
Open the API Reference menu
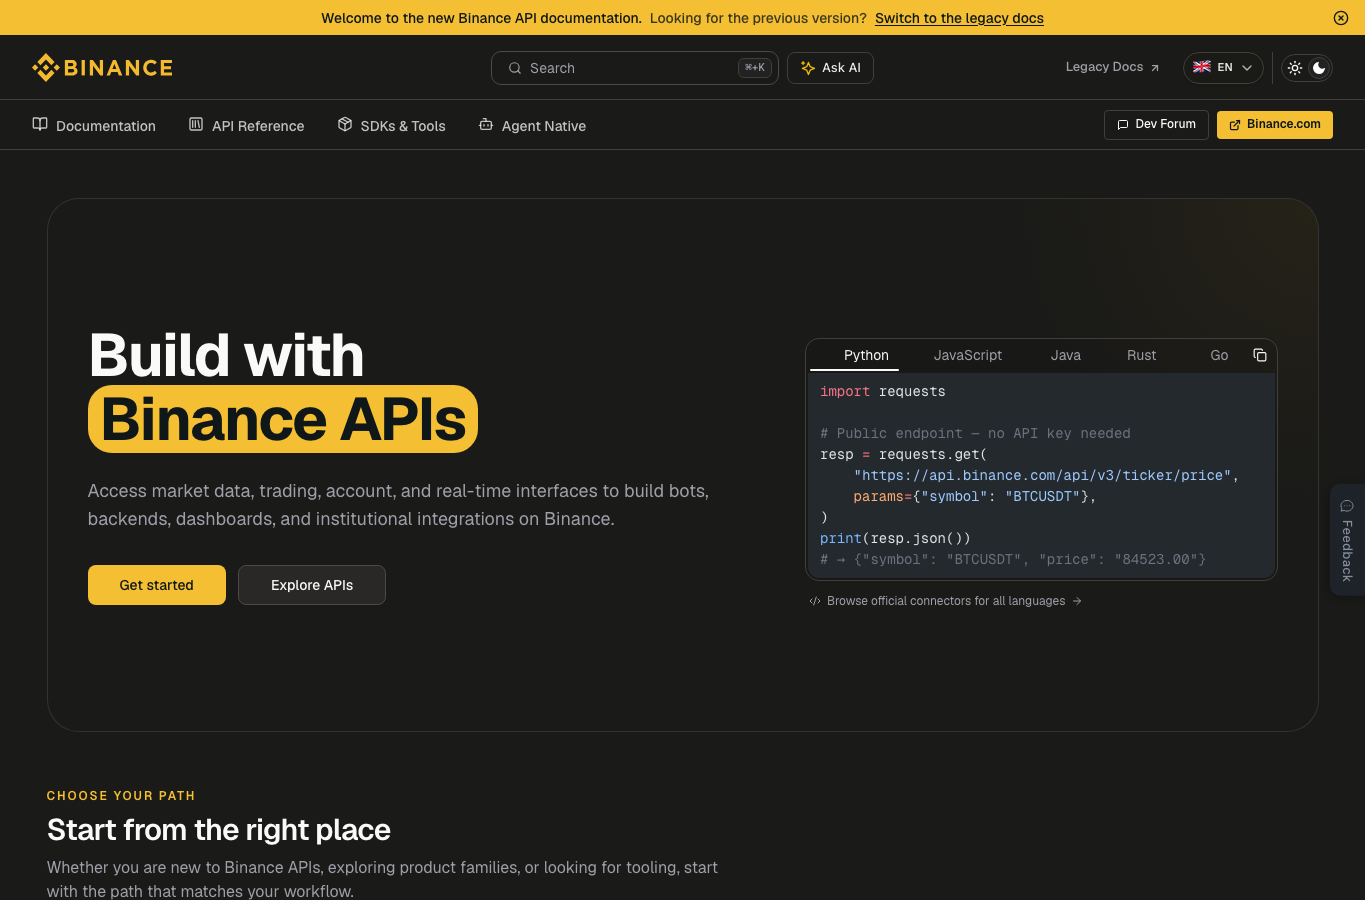pos(246,125)
